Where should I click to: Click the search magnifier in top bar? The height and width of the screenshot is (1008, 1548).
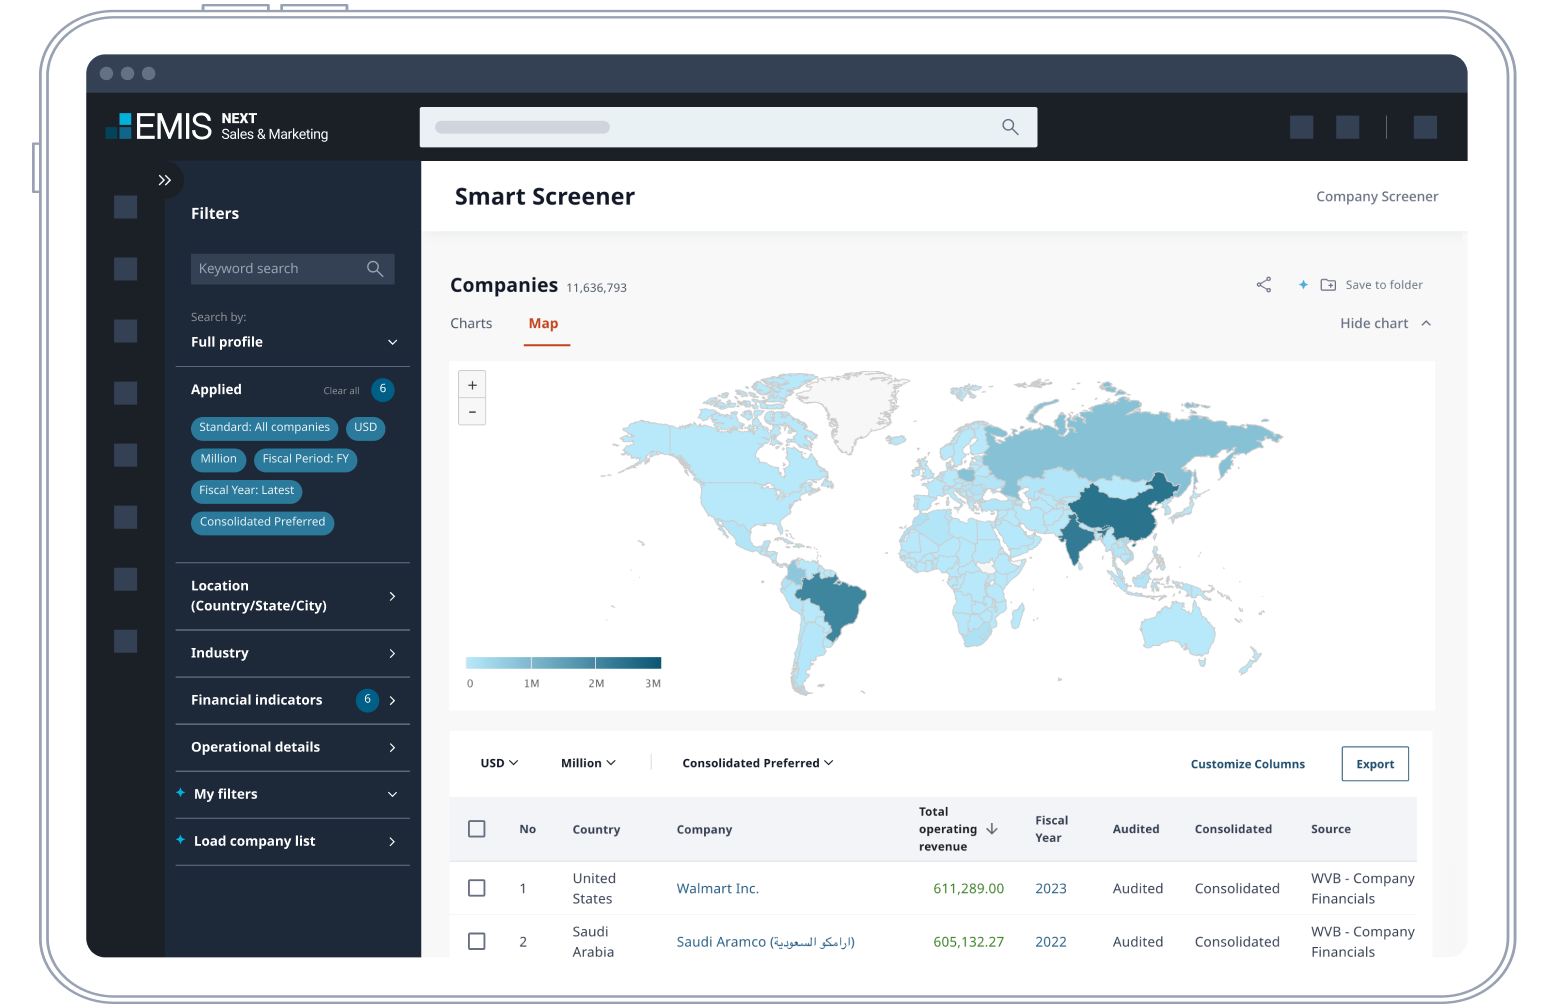(x=1010, y=127)
